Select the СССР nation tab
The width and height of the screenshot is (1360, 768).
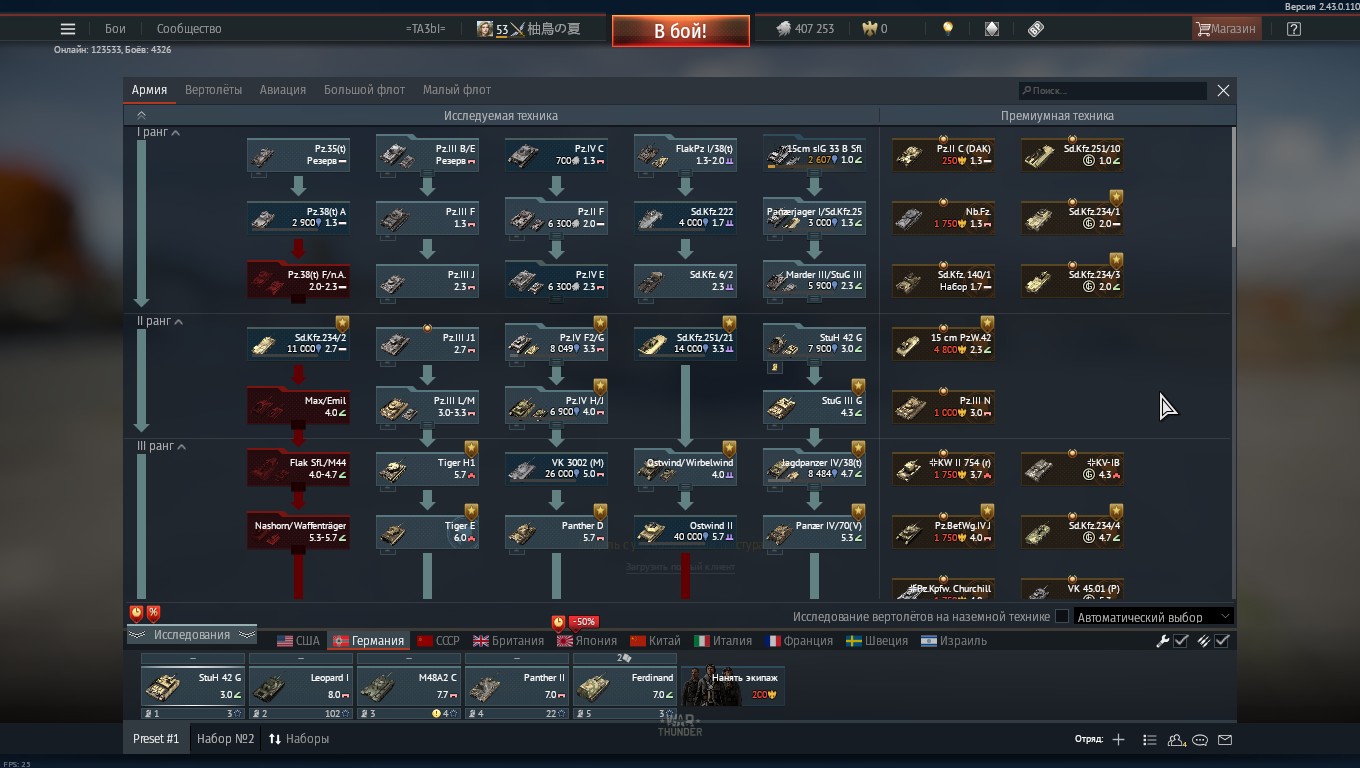point(438,641)
